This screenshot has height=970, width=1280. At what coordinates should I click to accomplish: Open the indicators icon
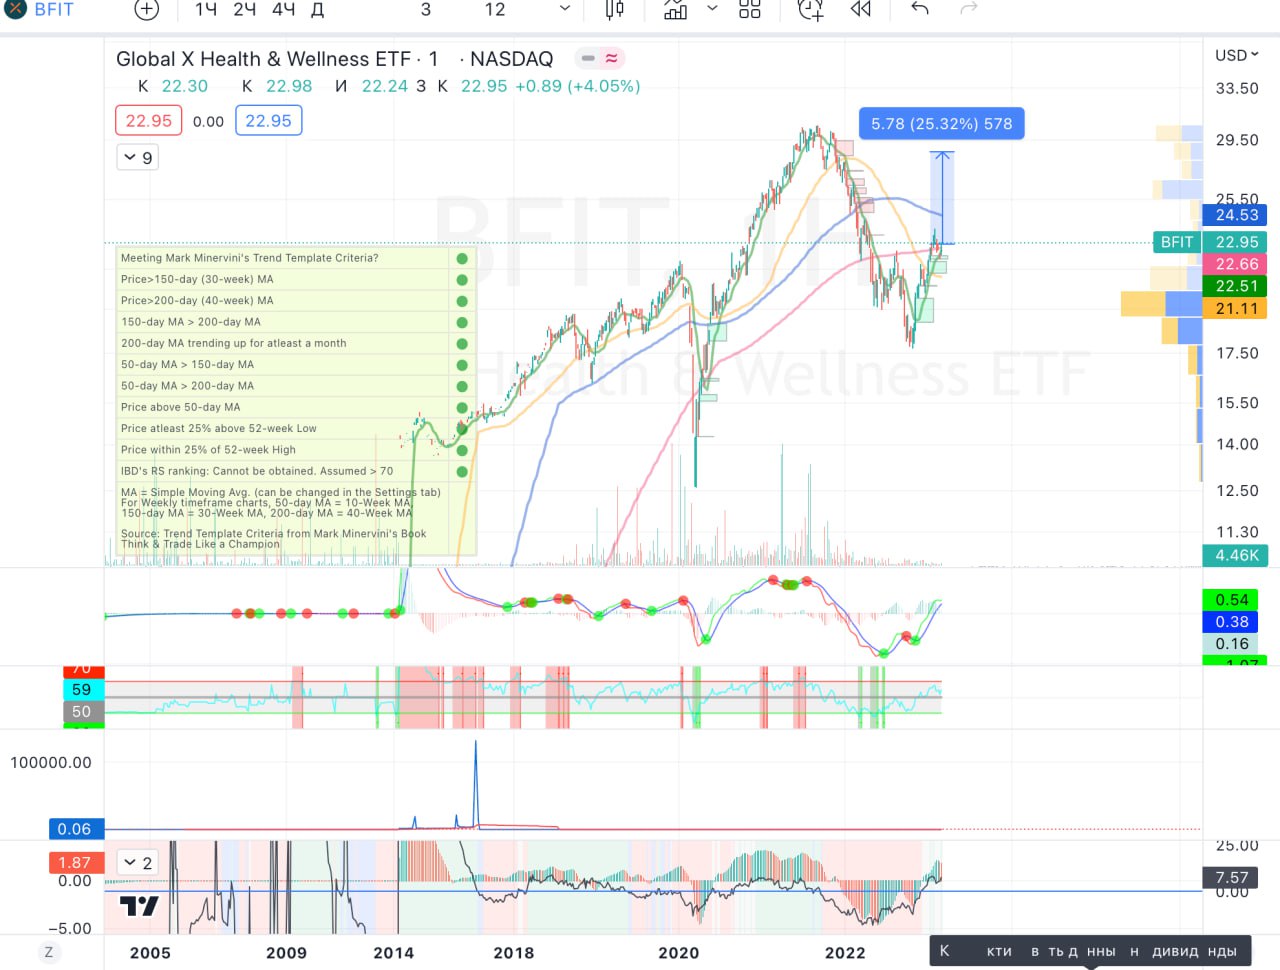click(676, 10)
